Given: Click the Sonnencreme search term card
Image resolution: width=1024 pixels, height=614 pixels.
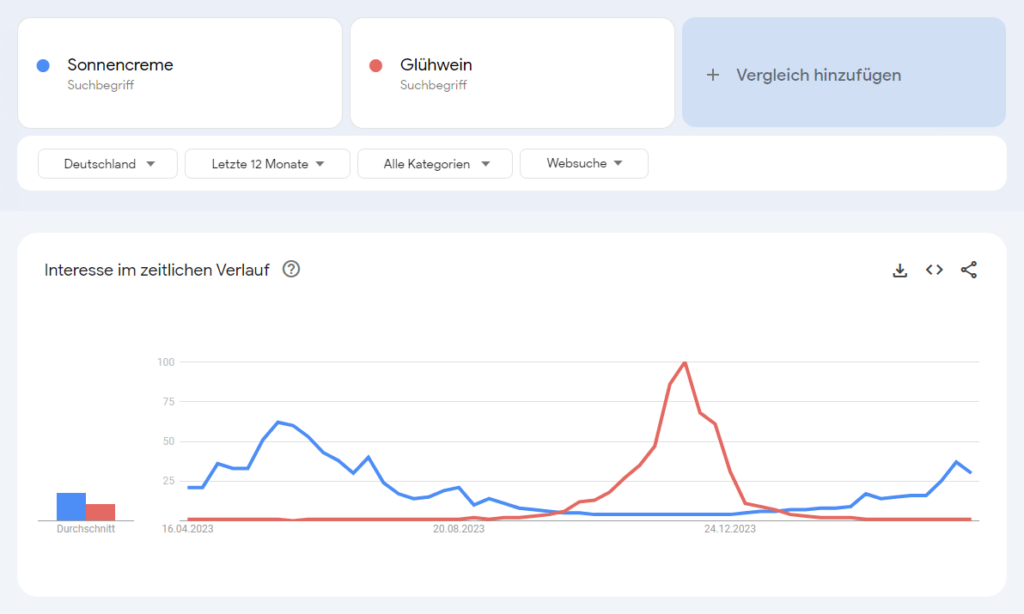Looking at the screenshot, I should tap(180, 72).
